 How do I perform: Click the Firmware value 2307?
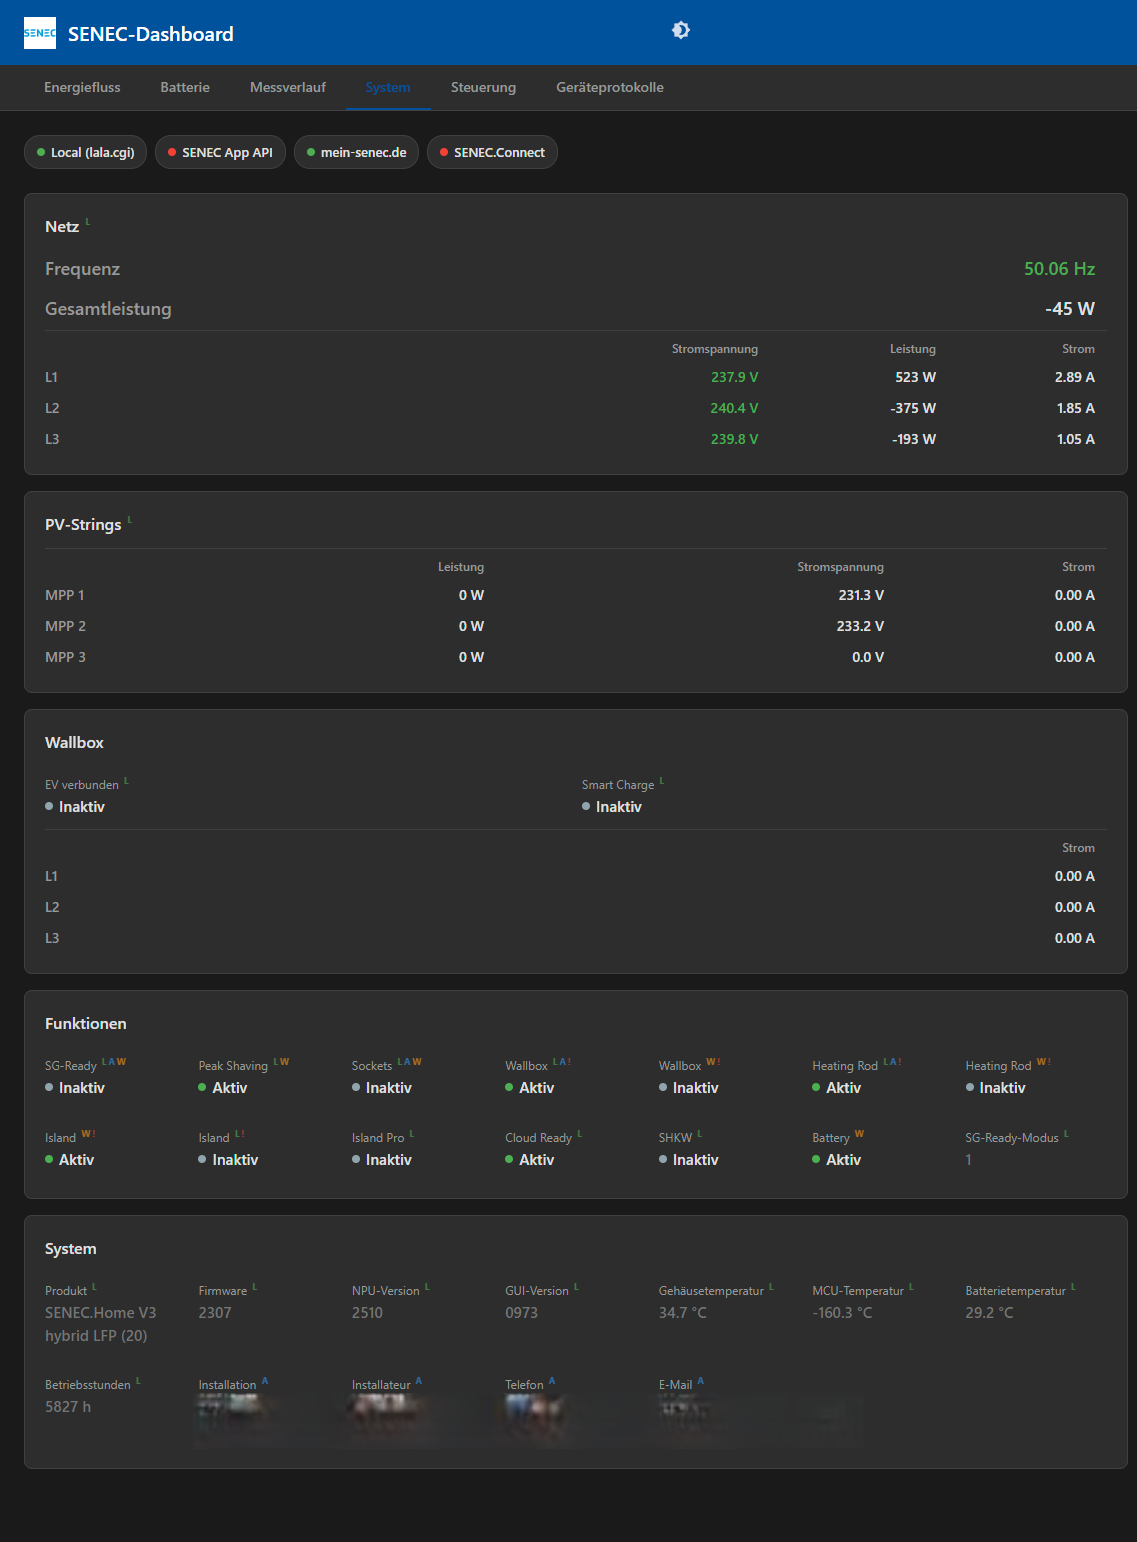coord(215,1313)
